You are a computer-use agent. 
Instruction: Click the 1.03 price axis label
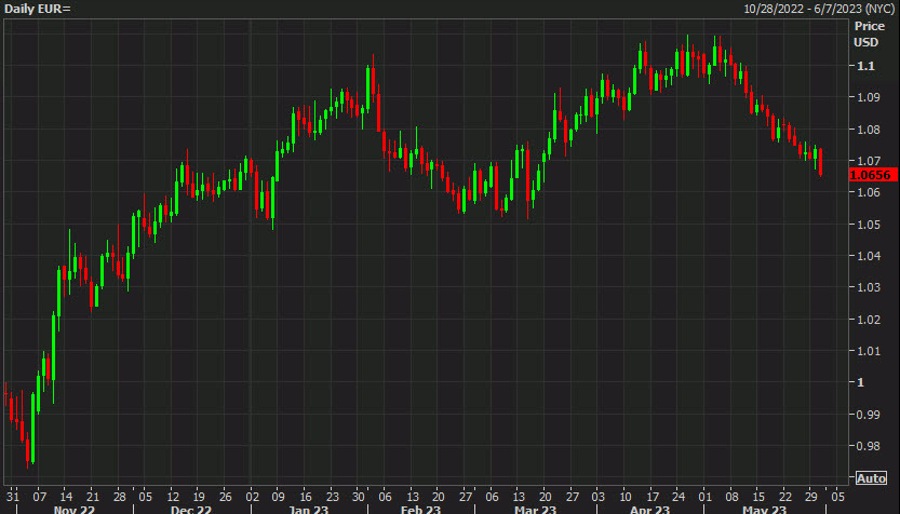coord(865,288)
